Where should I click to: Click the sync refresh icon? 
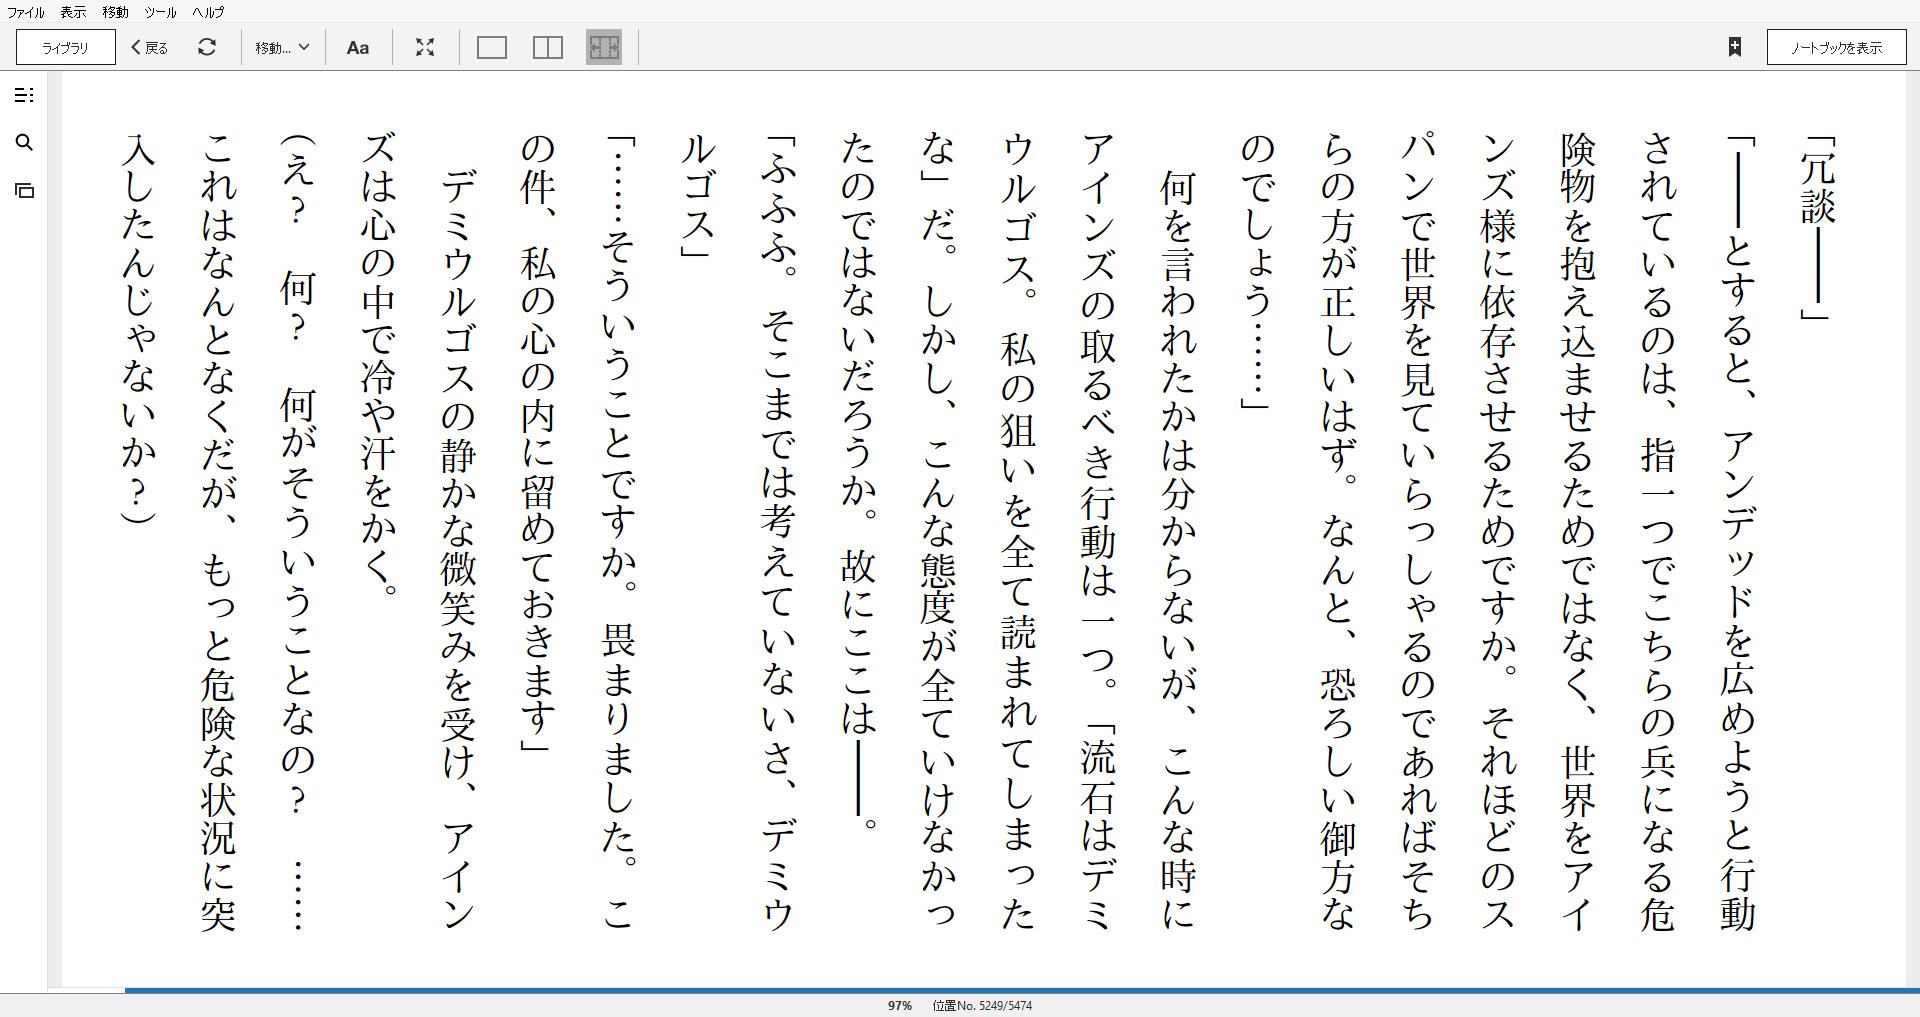[207, 47]
